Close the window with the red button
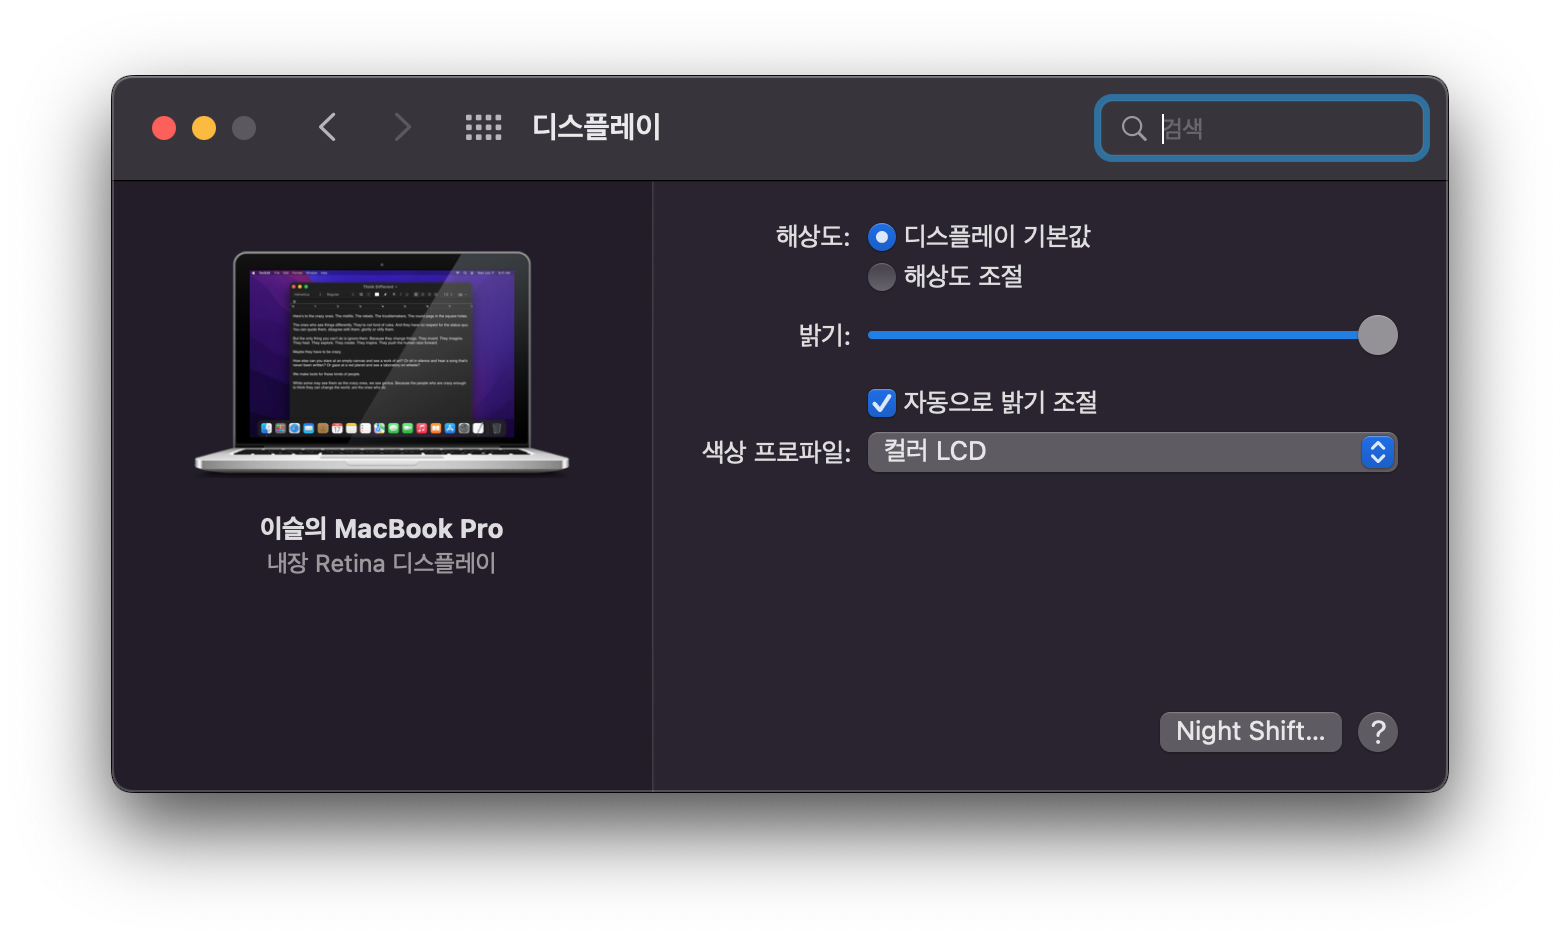This screenshot has height=940, width=1560. (x=164, y=128)
